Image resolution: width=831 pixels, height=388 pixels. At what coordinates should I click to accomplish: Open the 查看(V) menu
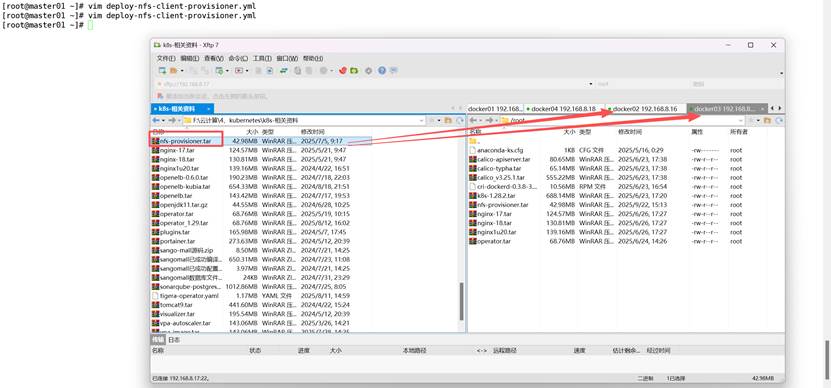click(x=214, y=58)
